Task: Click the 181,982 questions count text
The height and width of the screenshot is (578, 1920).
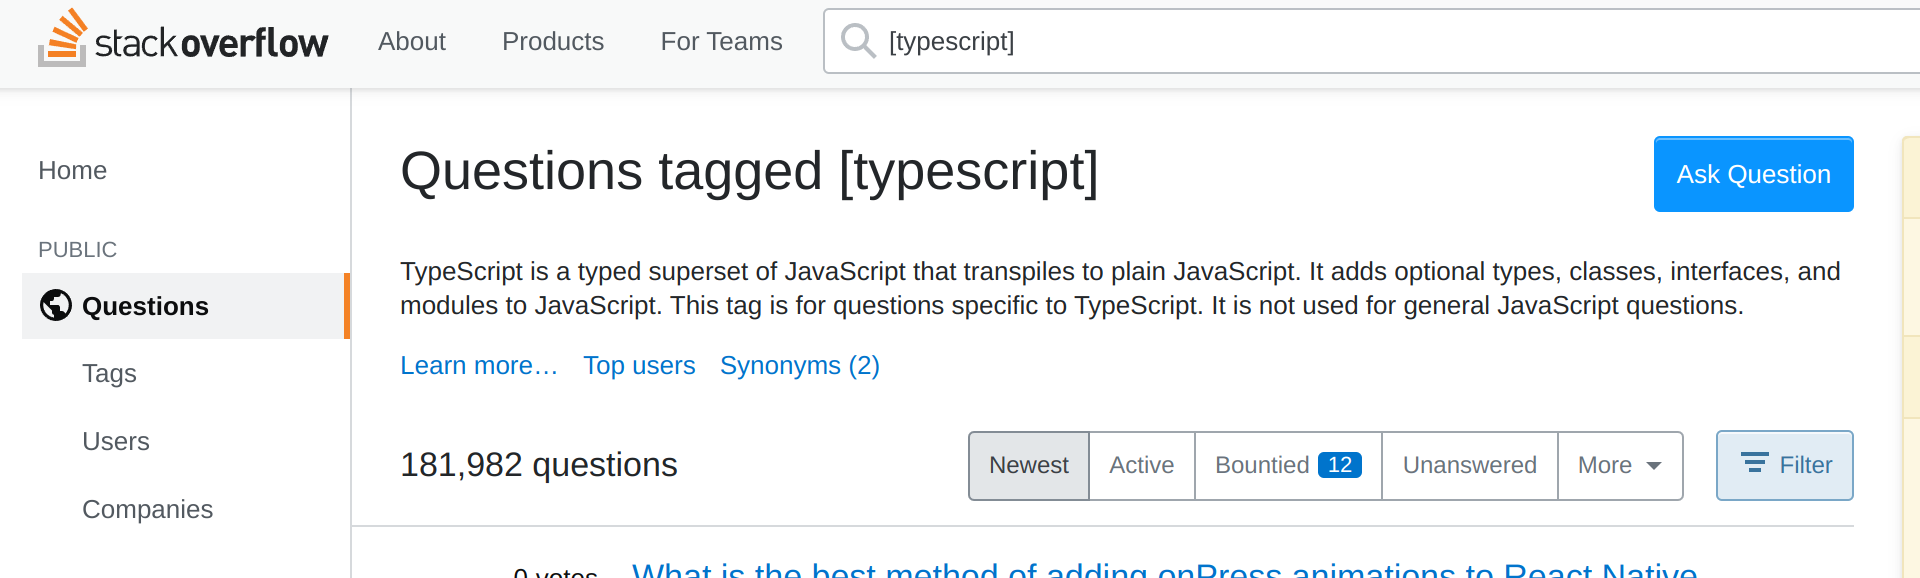Action: point(539,465)
